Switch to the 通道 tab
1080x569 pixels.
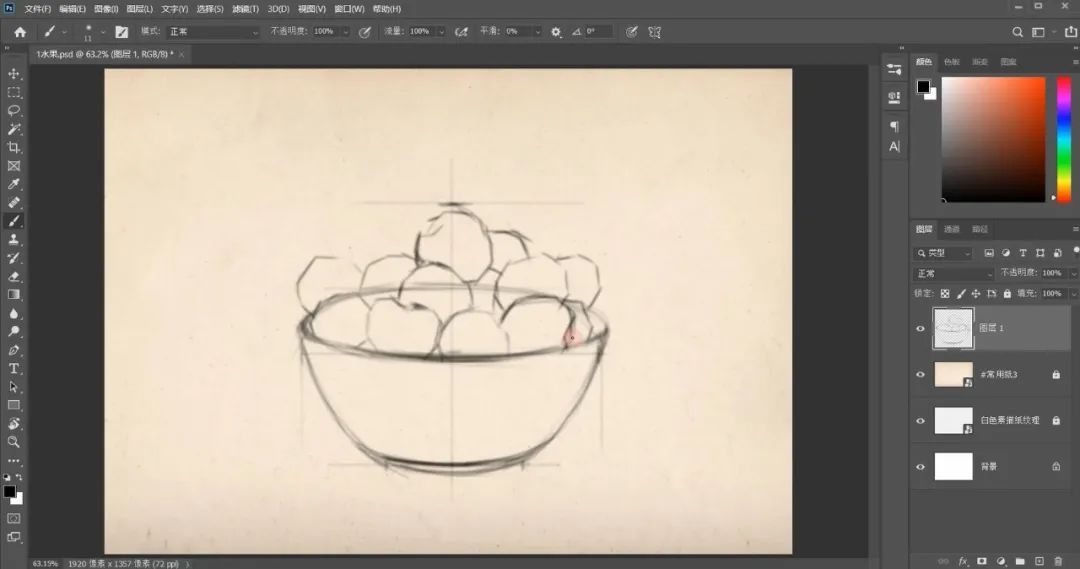click(x=952, y=229)
